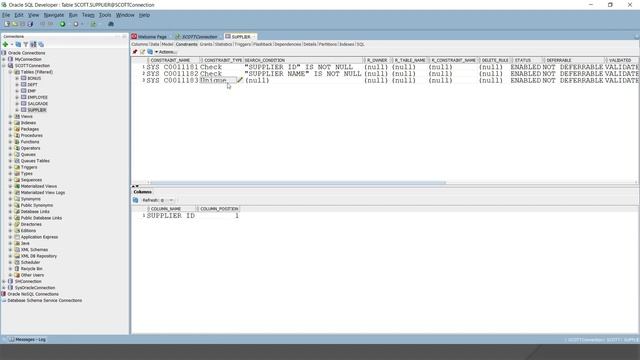The image size is (640, 360).
Task: Click the last icon in Connections toolbar
Action: [x=41, y=44]
